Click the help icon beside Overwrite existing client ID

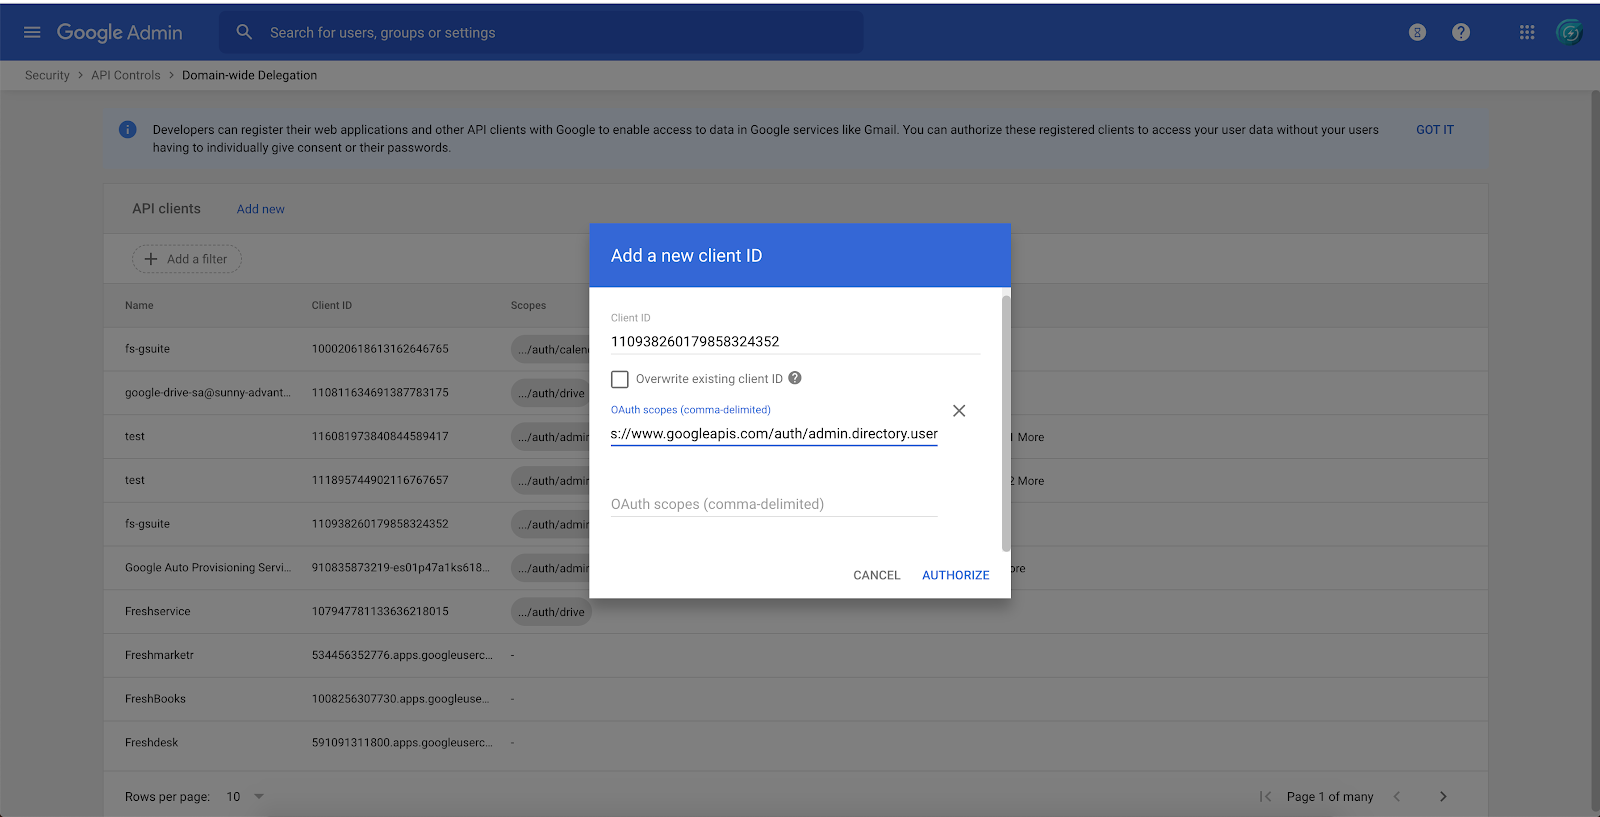pos(795,378)
